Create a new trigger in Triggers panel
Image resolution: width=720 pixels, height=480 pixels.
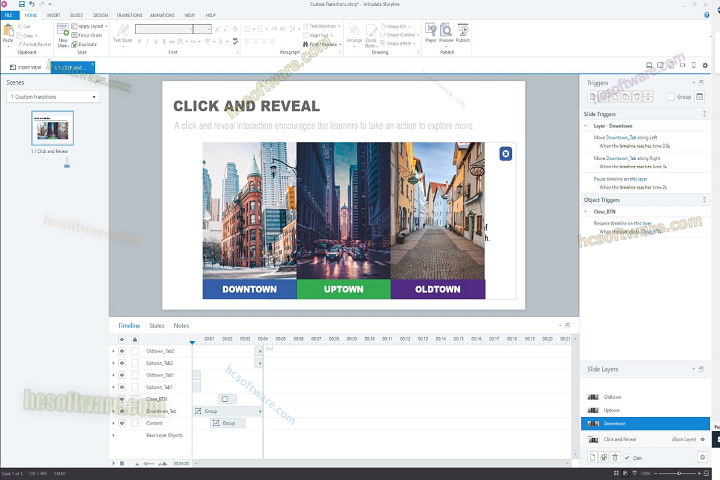[592, 96]
